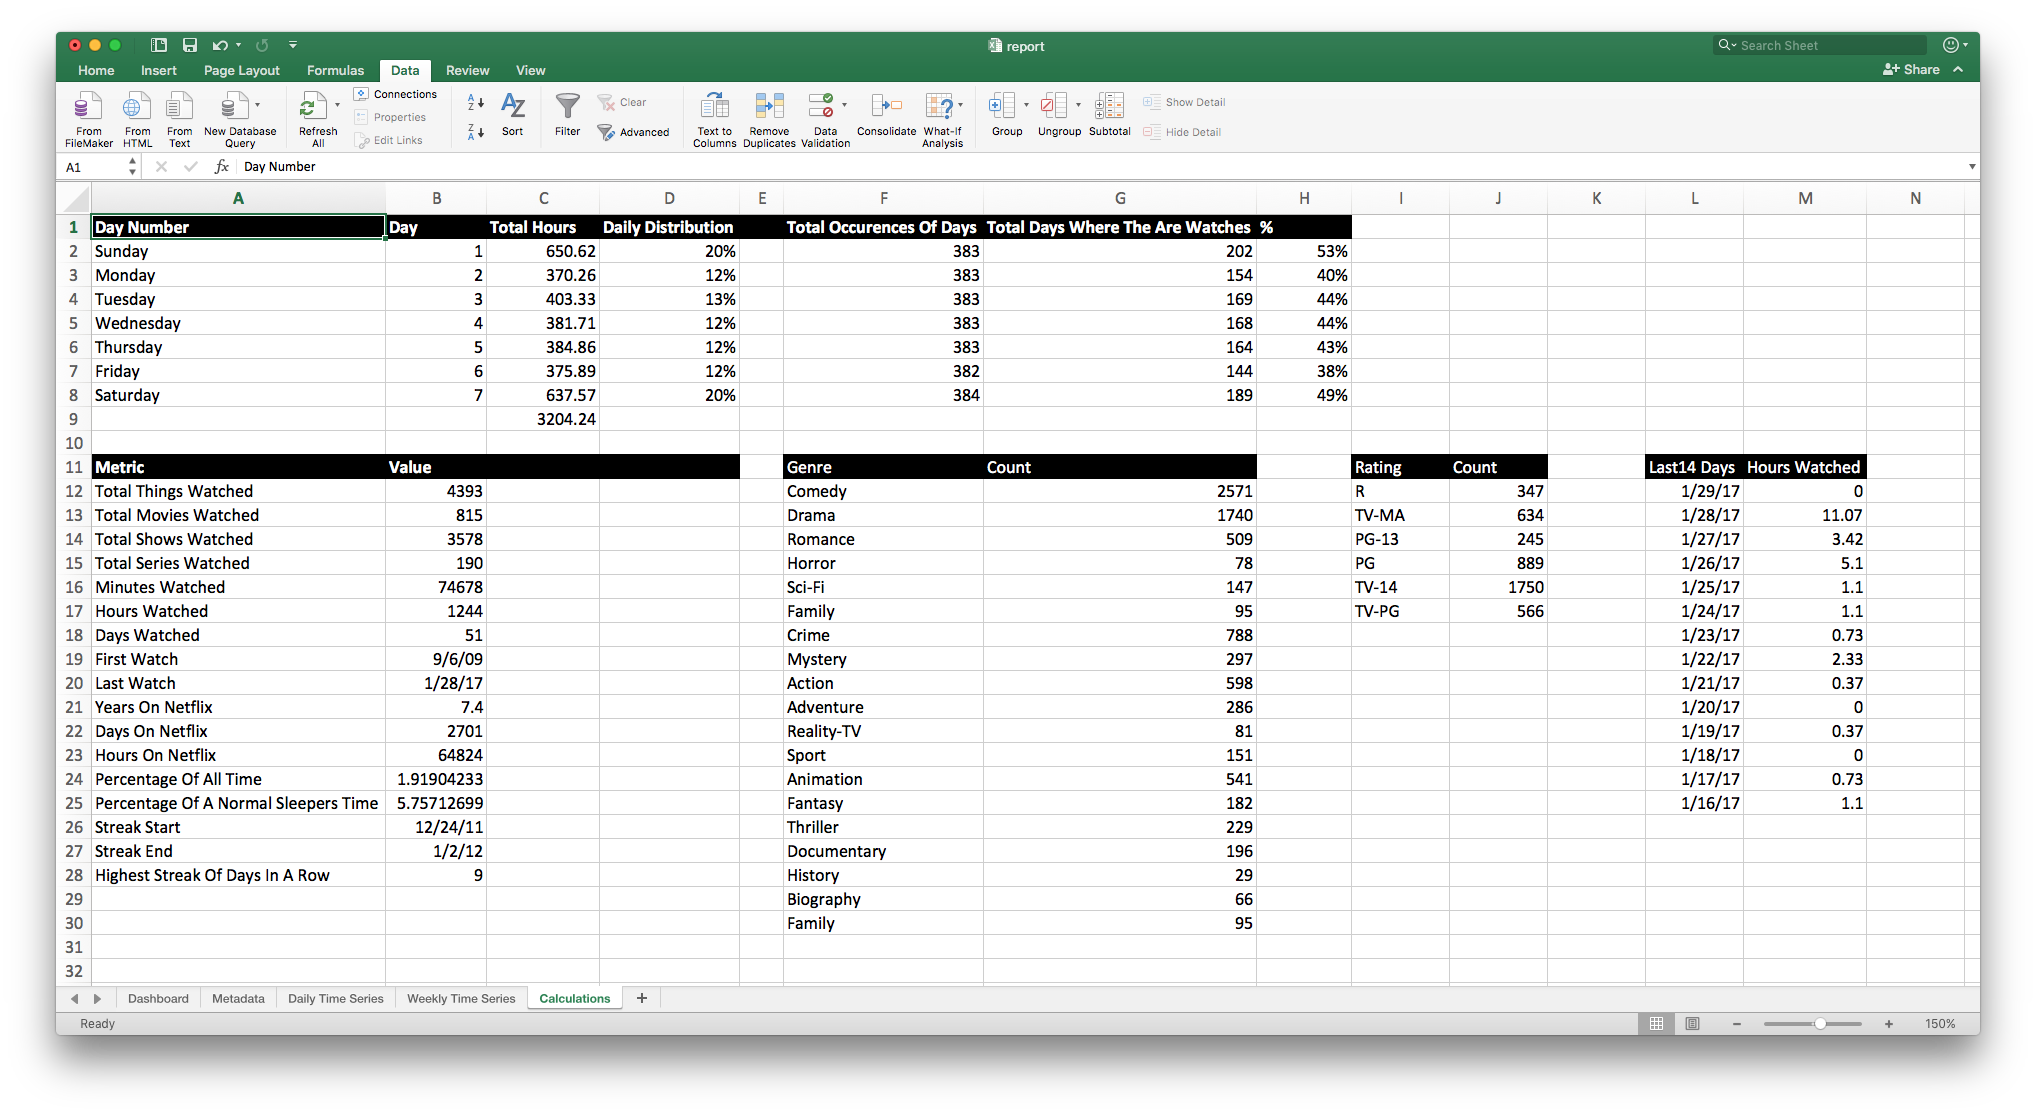Click Text to Columns
The image size is (2036, 1115).
714,120
